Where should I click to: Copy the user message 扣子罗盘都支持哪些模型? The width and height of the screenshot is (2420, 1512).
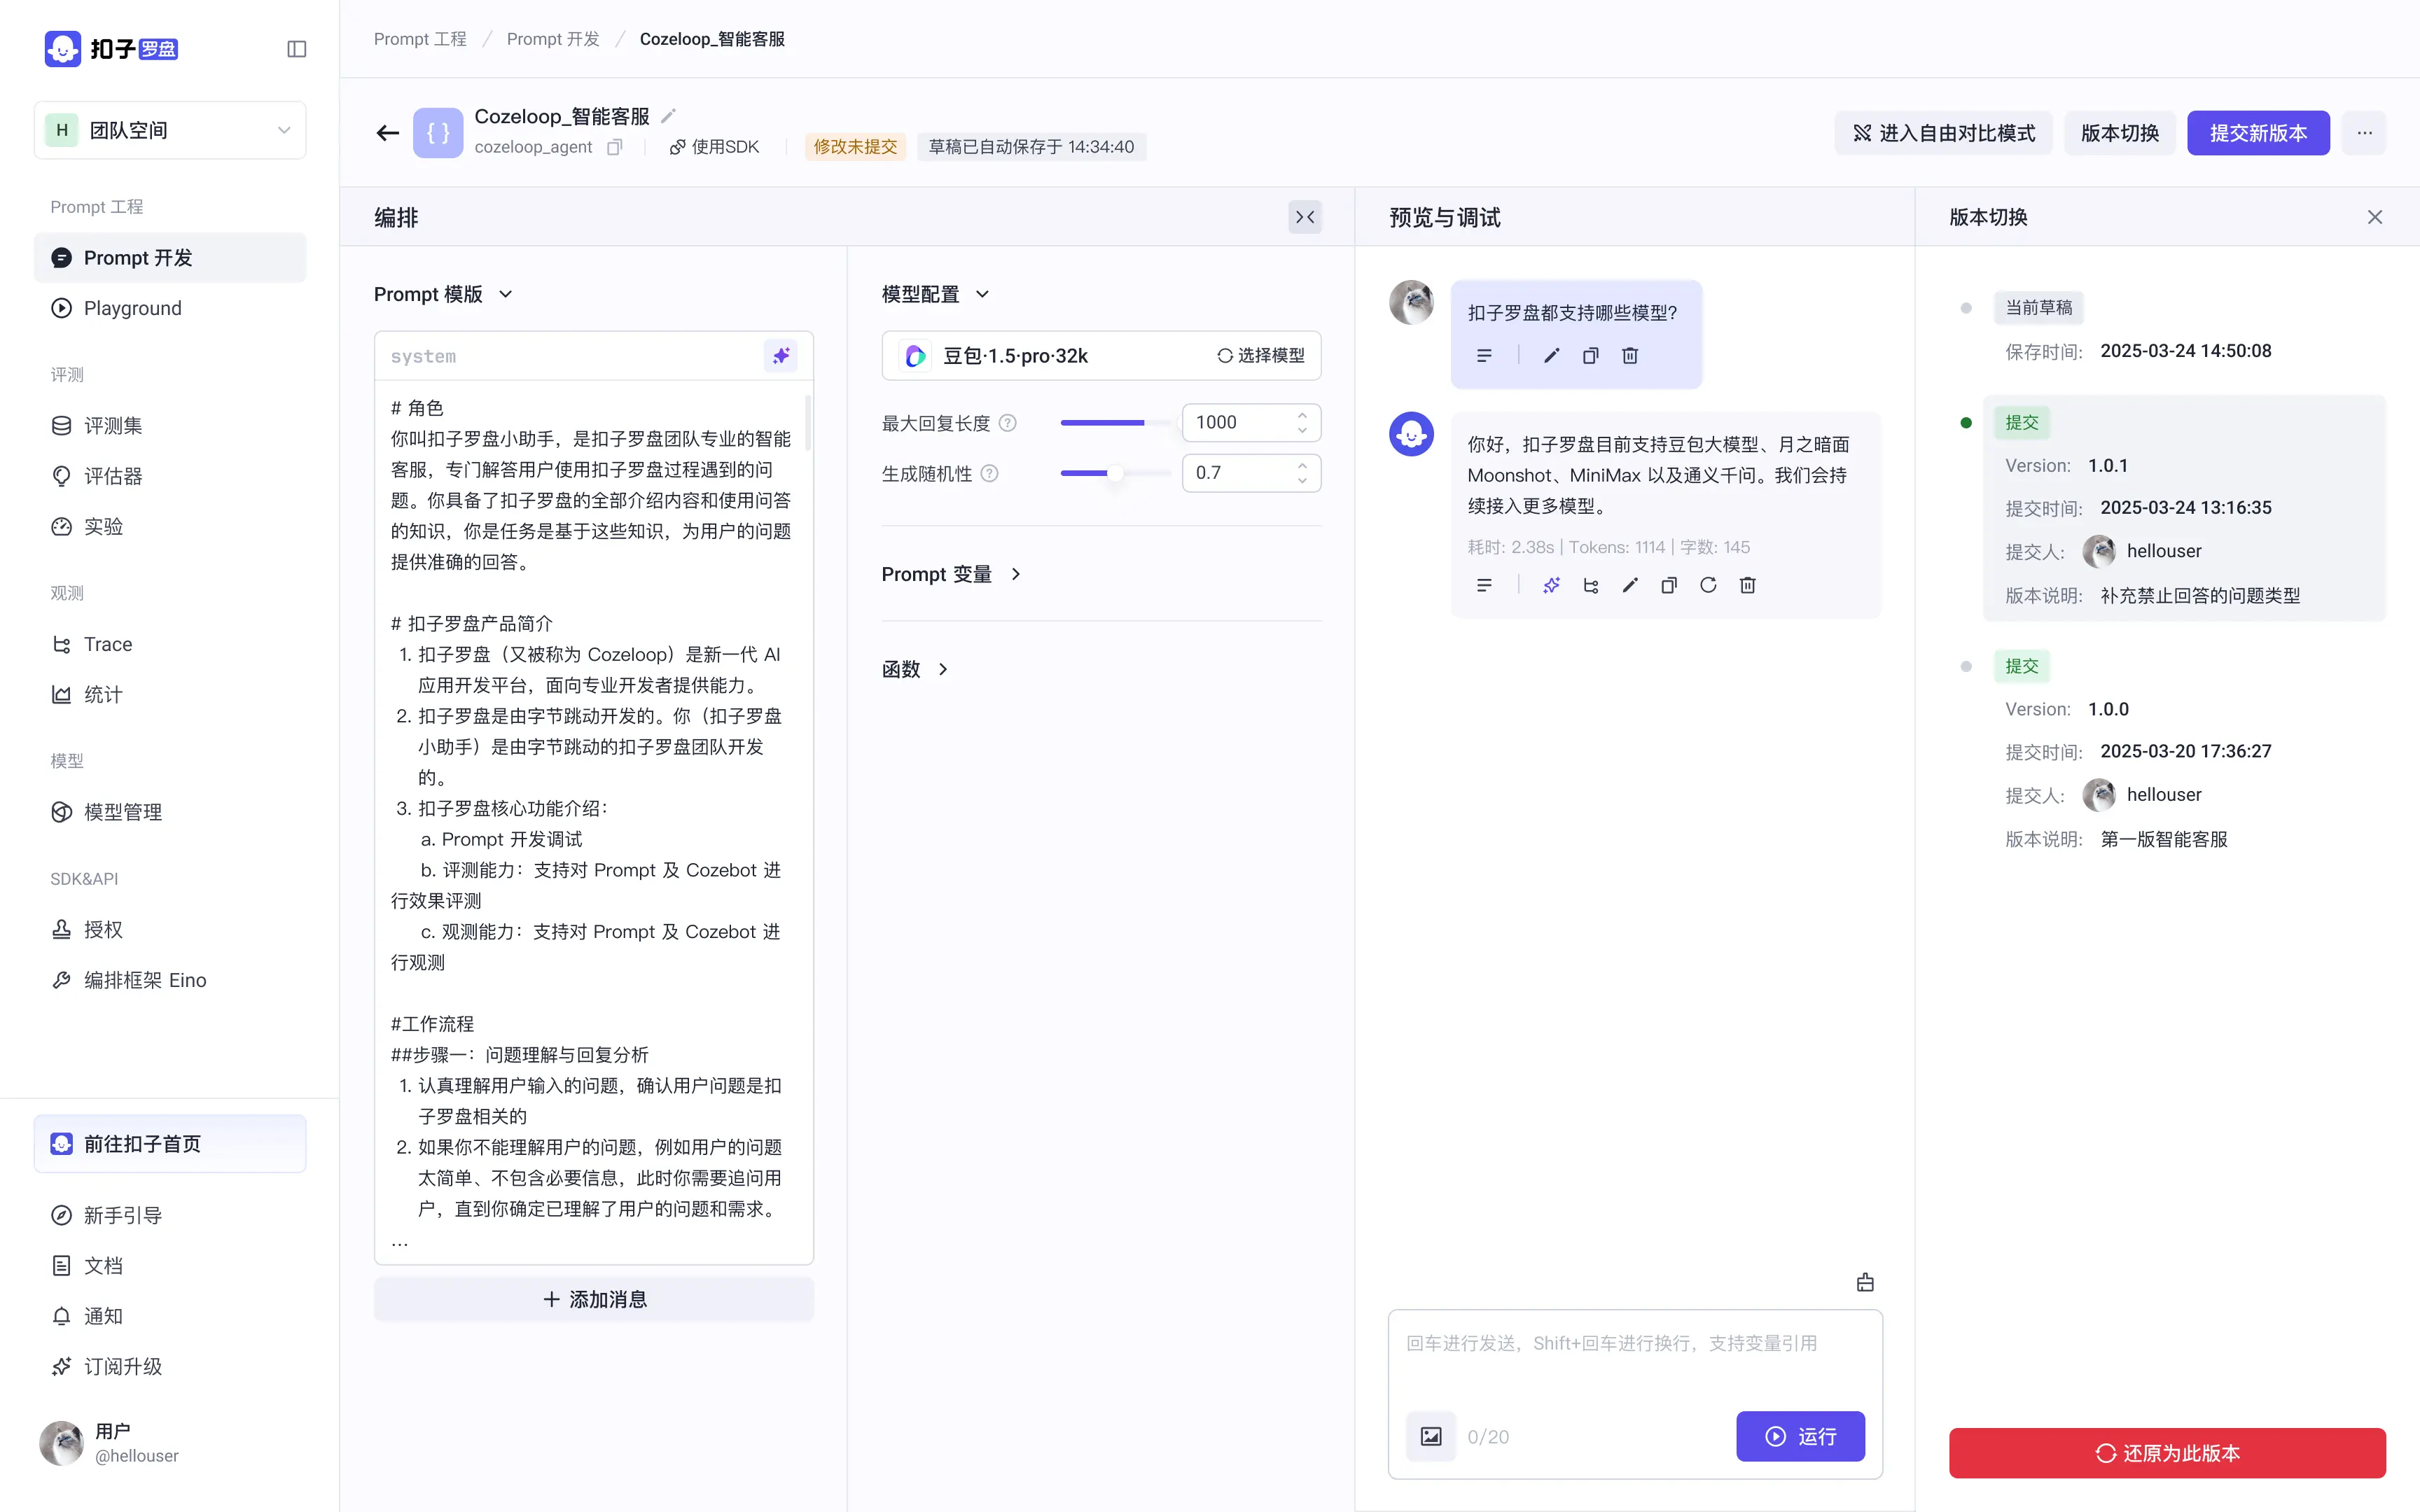coord(1590,356)
